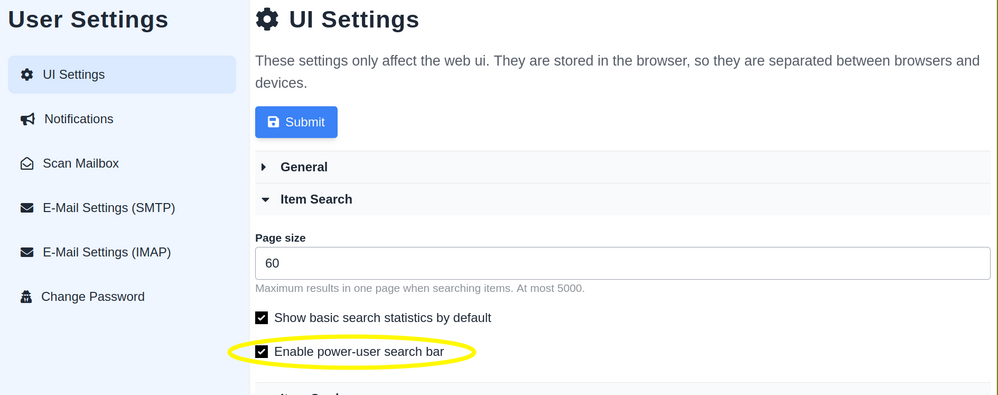Click the envelope icon for SMTP settings
998x395 pixels.
coord(27,208)
